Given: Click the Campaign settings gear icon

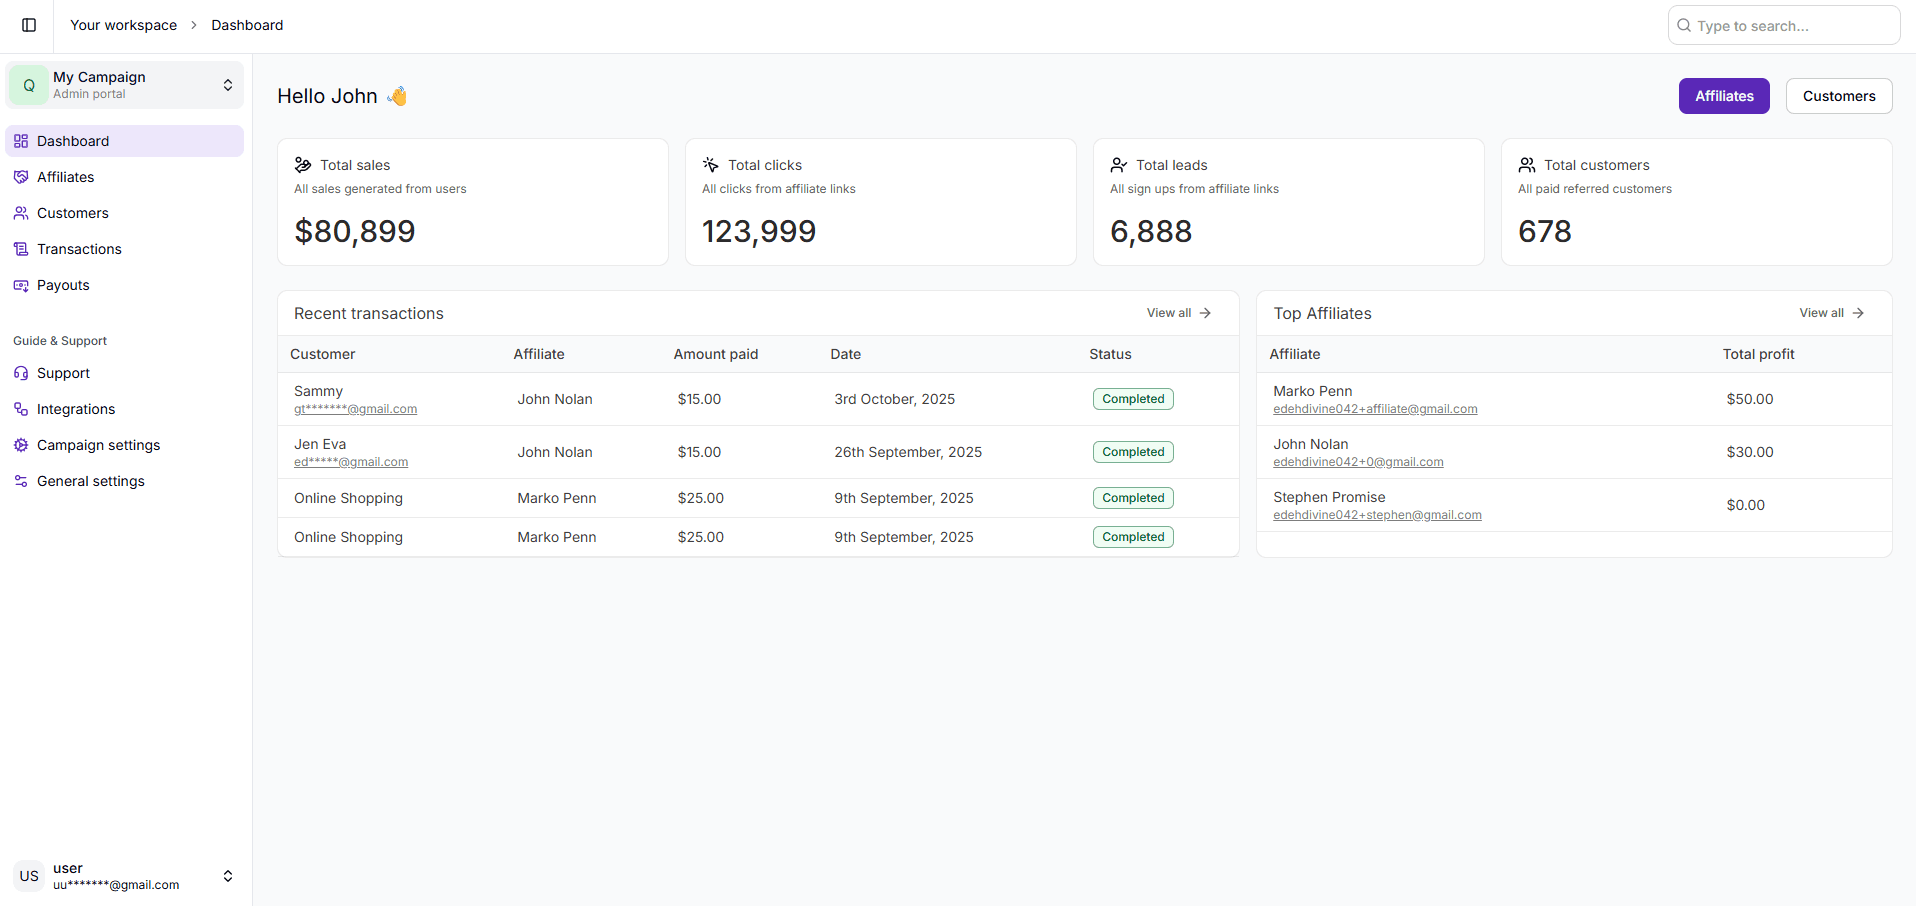Looking at the screenshot, I should pos(21,445).
